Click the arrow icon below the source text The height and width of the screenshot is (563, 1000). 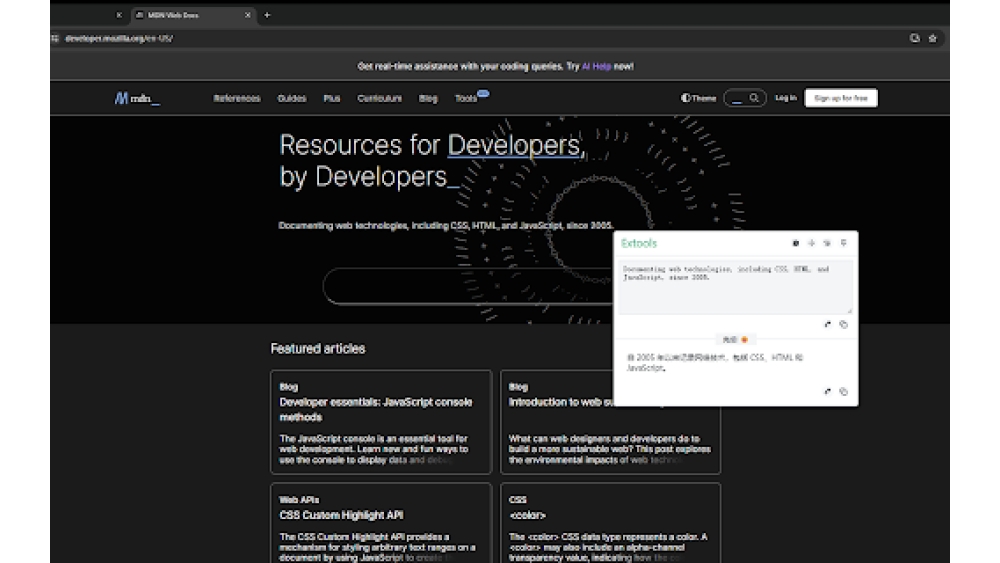828,325
